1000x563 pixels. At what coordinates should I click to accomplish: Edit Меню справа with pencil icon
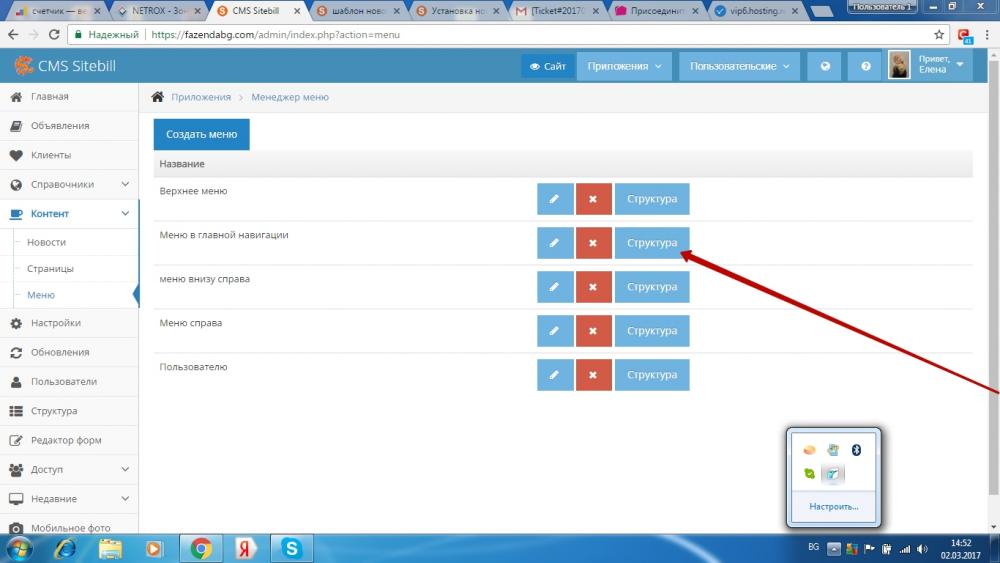(555, 331)
